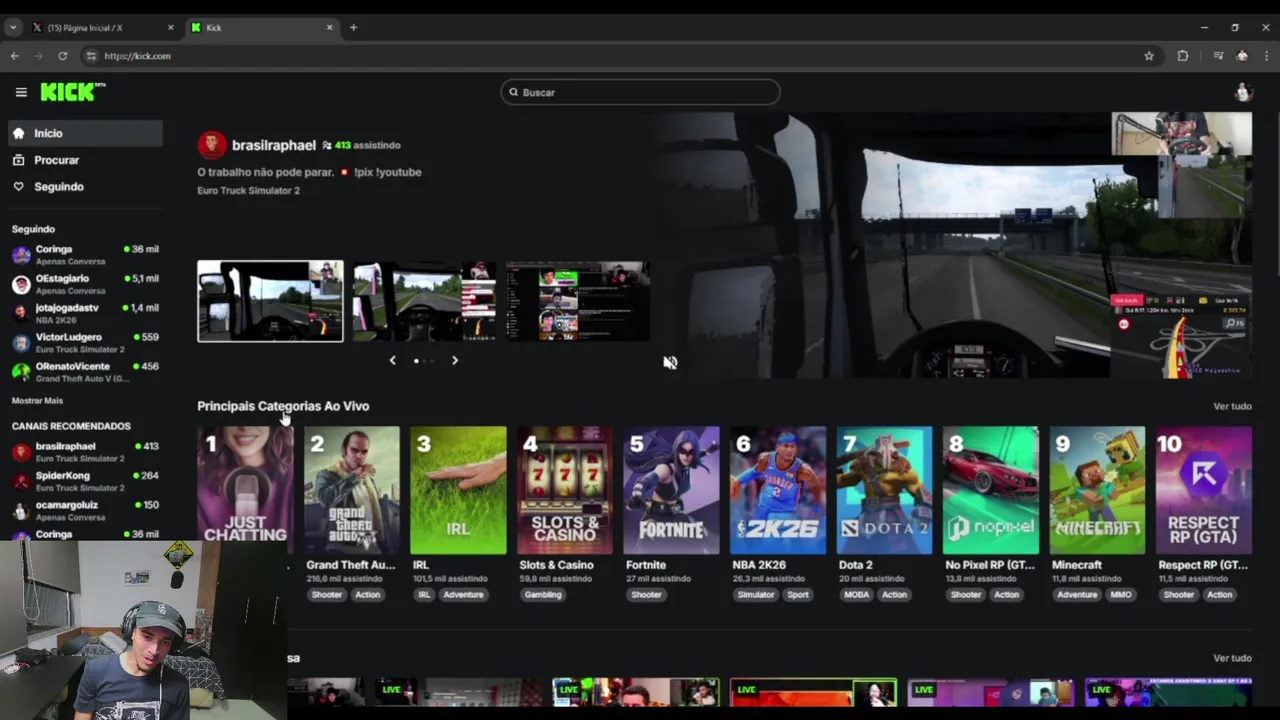
Task: Open the Slots & Casino category card
Action: (564, 490)
